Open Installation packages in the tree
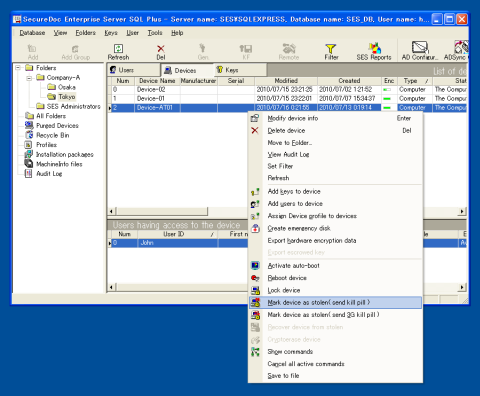This screenshot has width=480, height=396. pyautogui.click(x=64, y=154)
